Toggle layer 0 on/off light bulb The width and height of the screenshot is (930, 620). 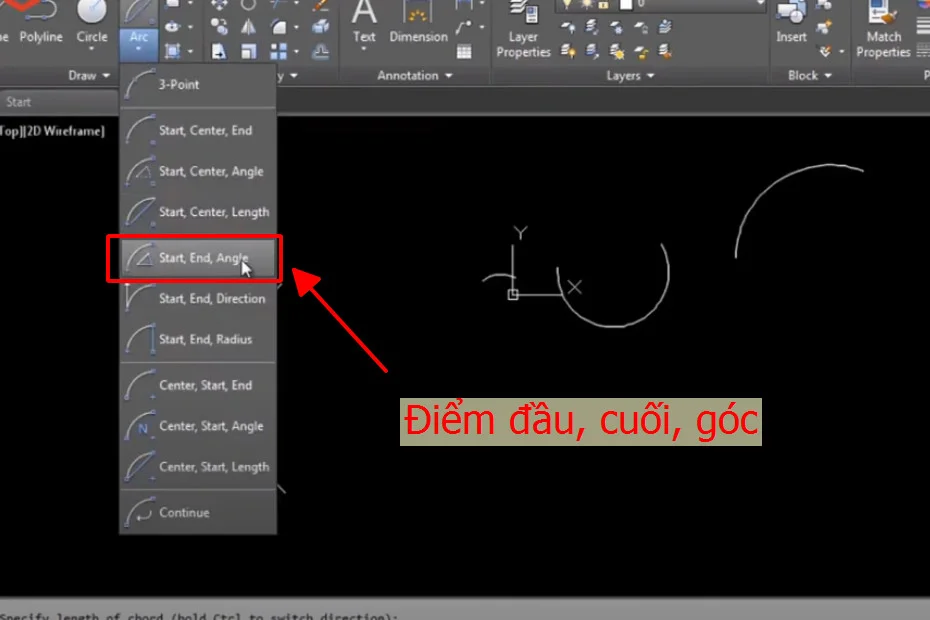click(567, 4)
